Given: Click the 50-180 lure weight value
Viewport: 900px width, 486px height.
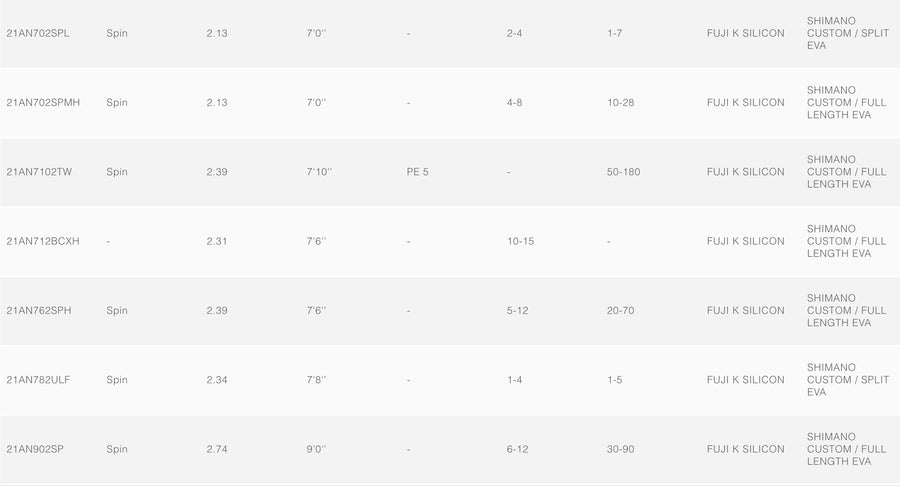Looking at the screenshot, I should [x=623, y=172].
